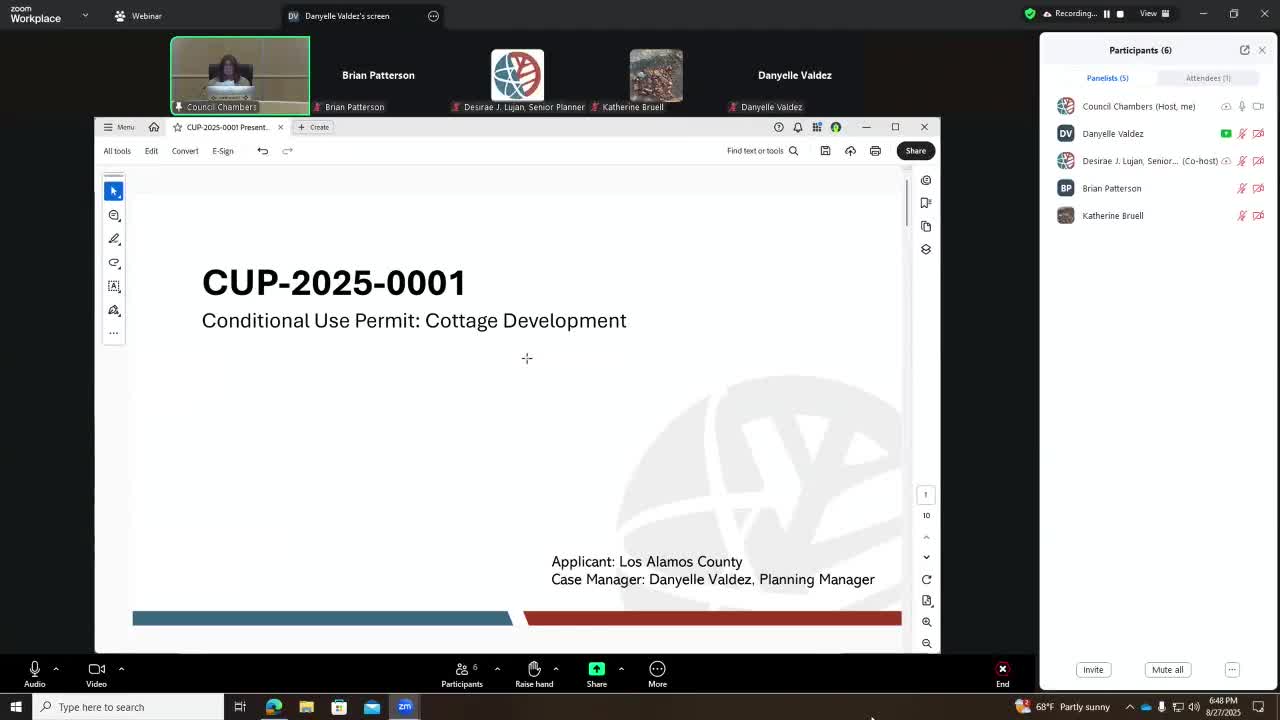Unmute Katherine Bruell in participants list

(1242, 215)
